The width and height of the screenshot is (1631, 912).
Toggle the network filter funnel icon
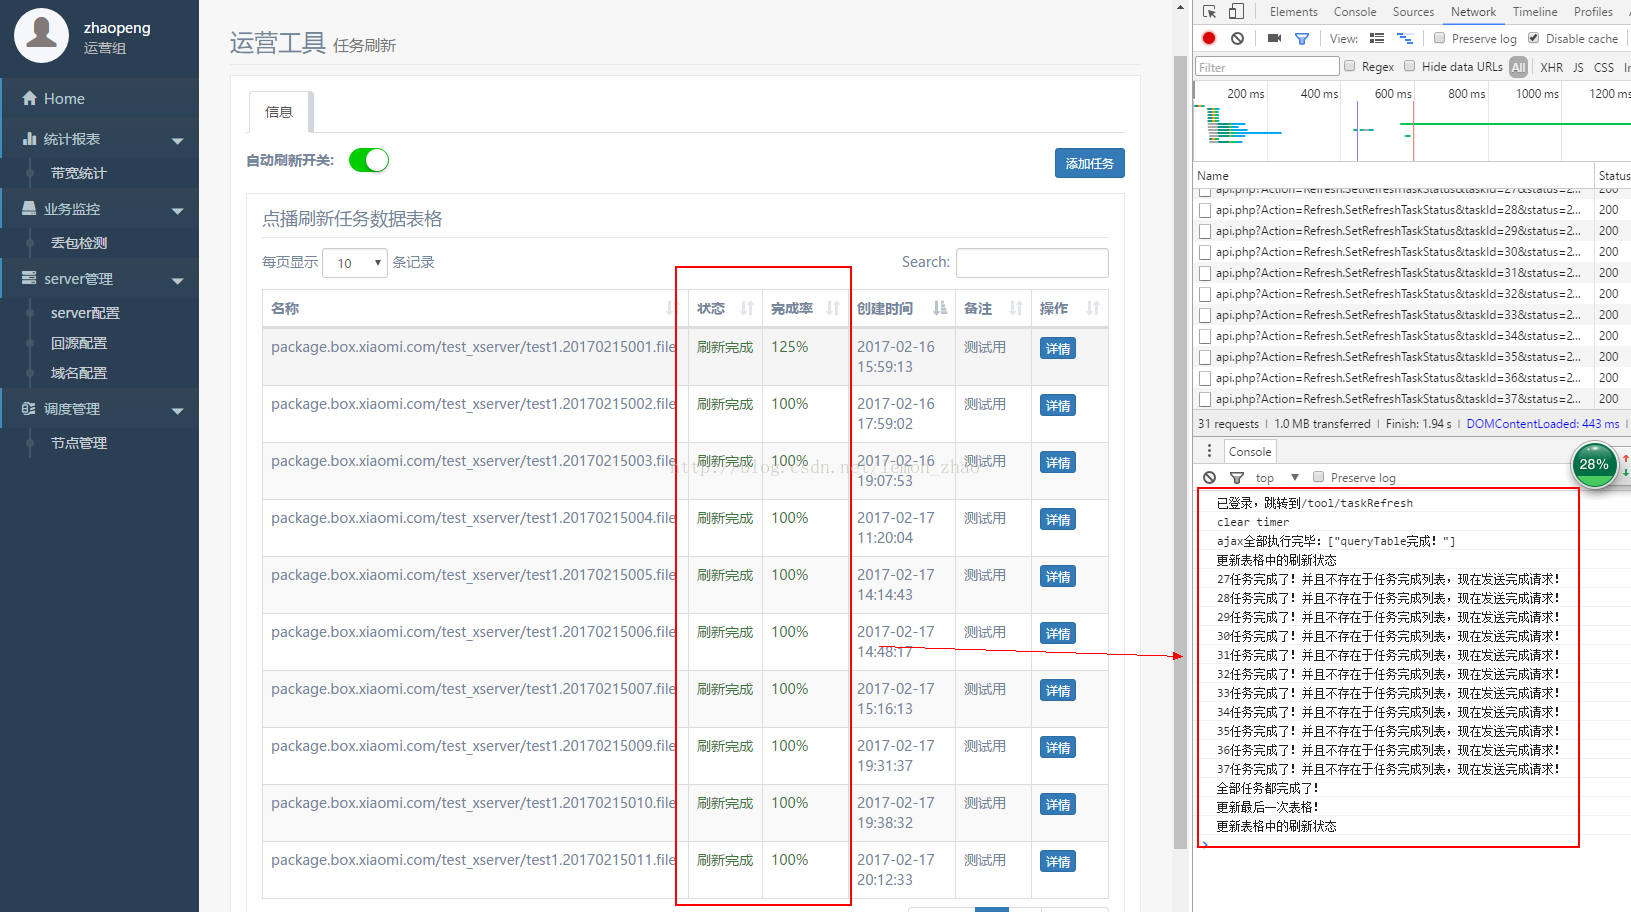pos(1302,38)
